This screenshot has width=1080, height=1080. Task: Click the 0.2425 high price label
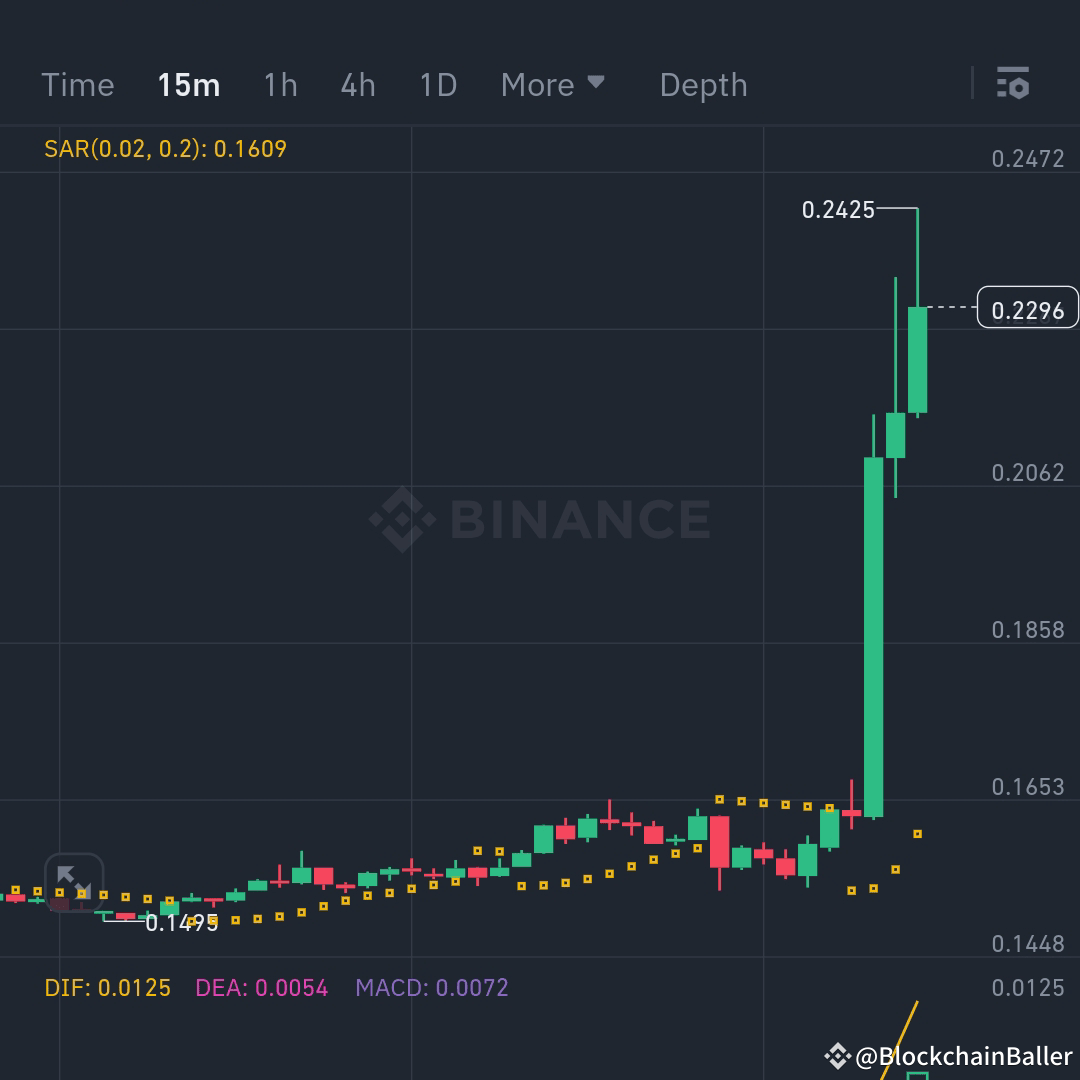(840, 210)
